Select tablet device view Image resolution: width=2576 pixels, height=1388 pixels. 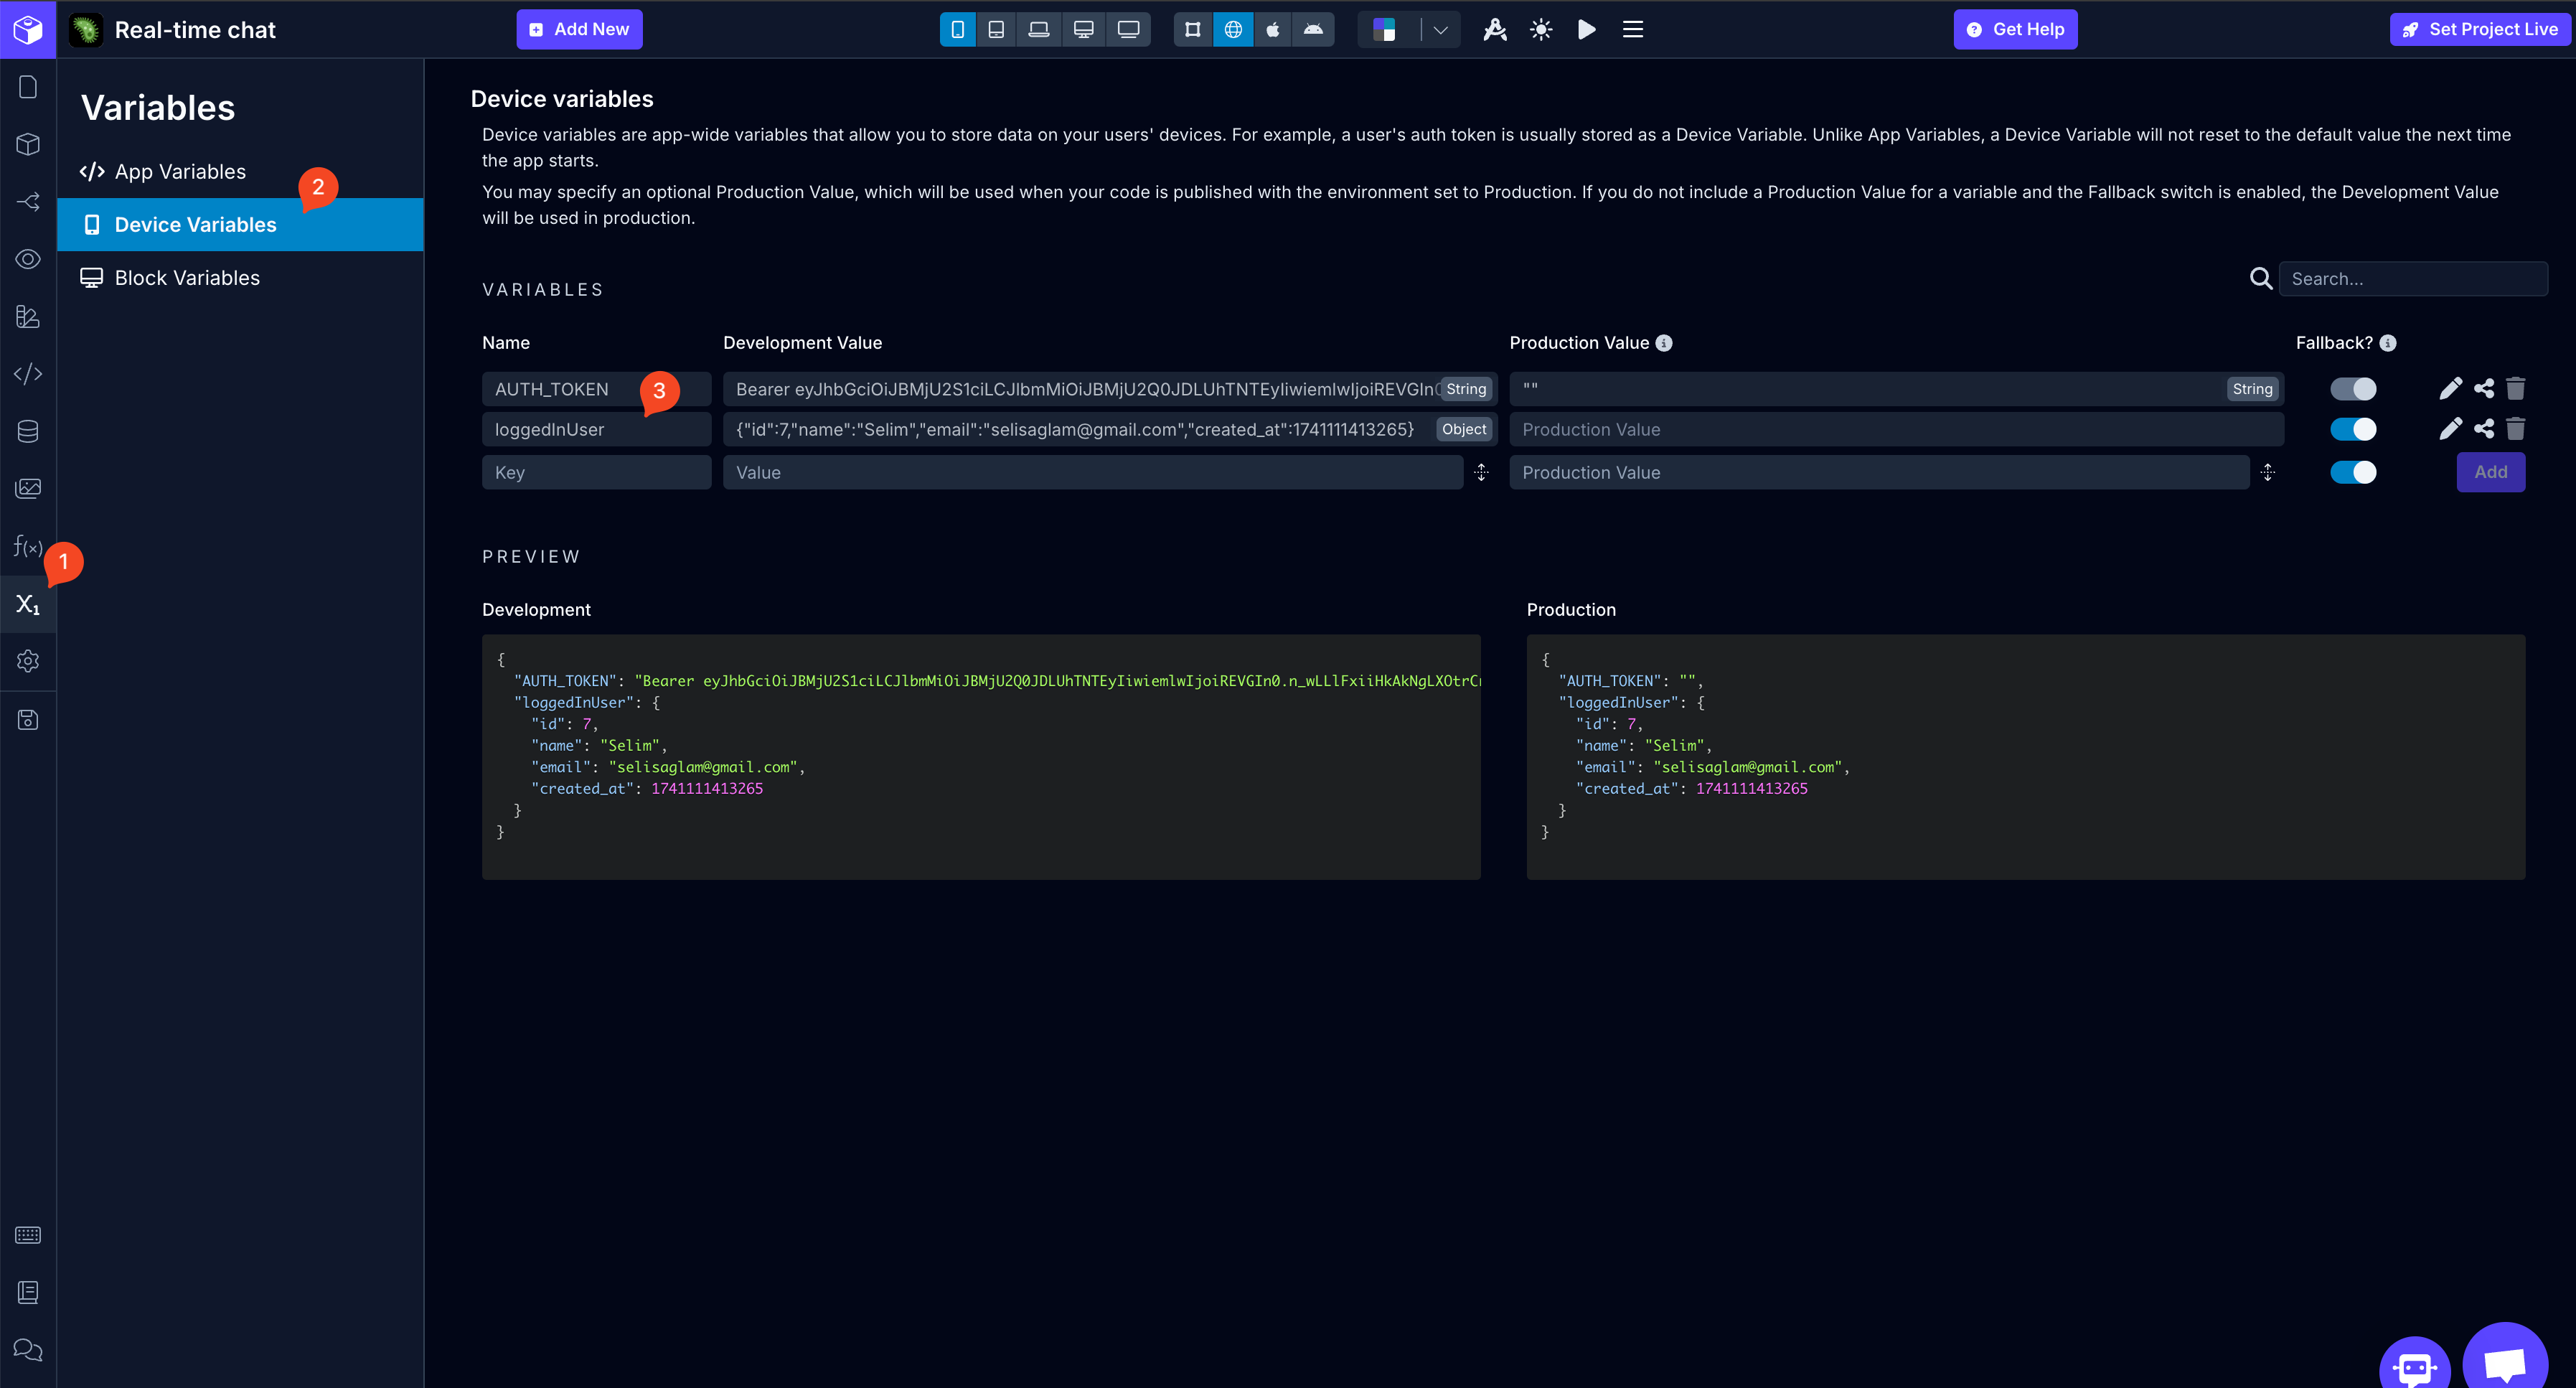point(996,29)
